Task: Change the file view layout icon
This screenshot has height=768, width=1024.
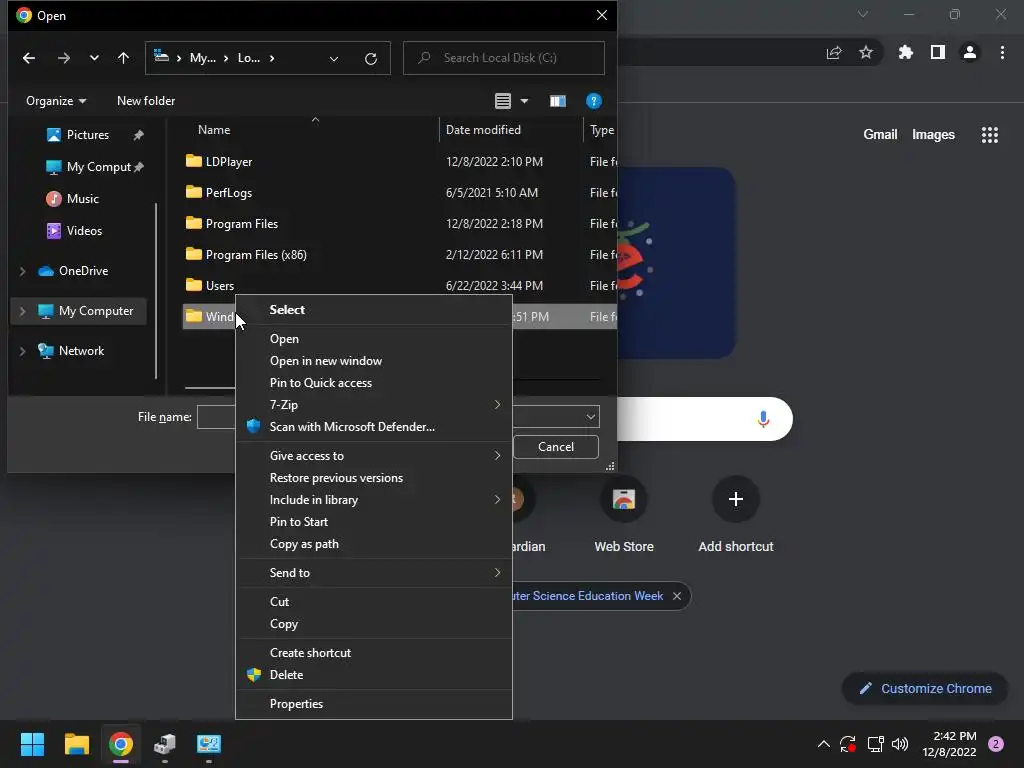Action: click(502, 101)
